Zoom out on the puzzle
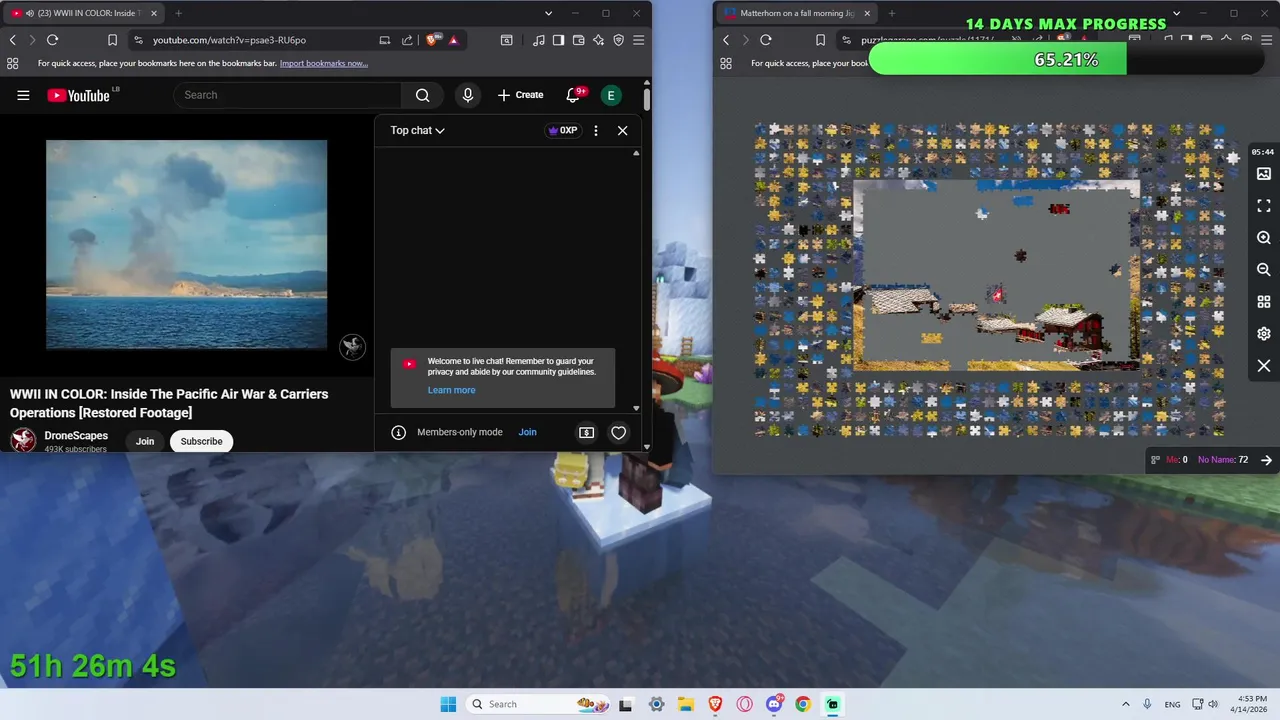Viewport: 1280px width, 720px height. pyautogui.click(x=1263, y=270)
